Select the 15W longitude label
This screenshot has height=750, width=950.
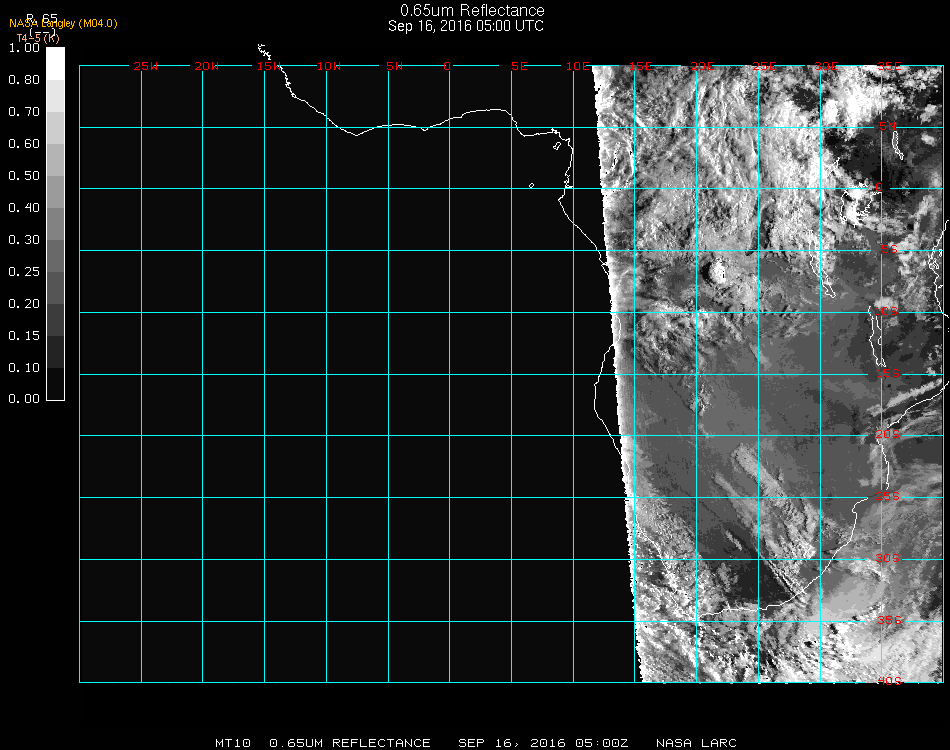pos(268,66)
